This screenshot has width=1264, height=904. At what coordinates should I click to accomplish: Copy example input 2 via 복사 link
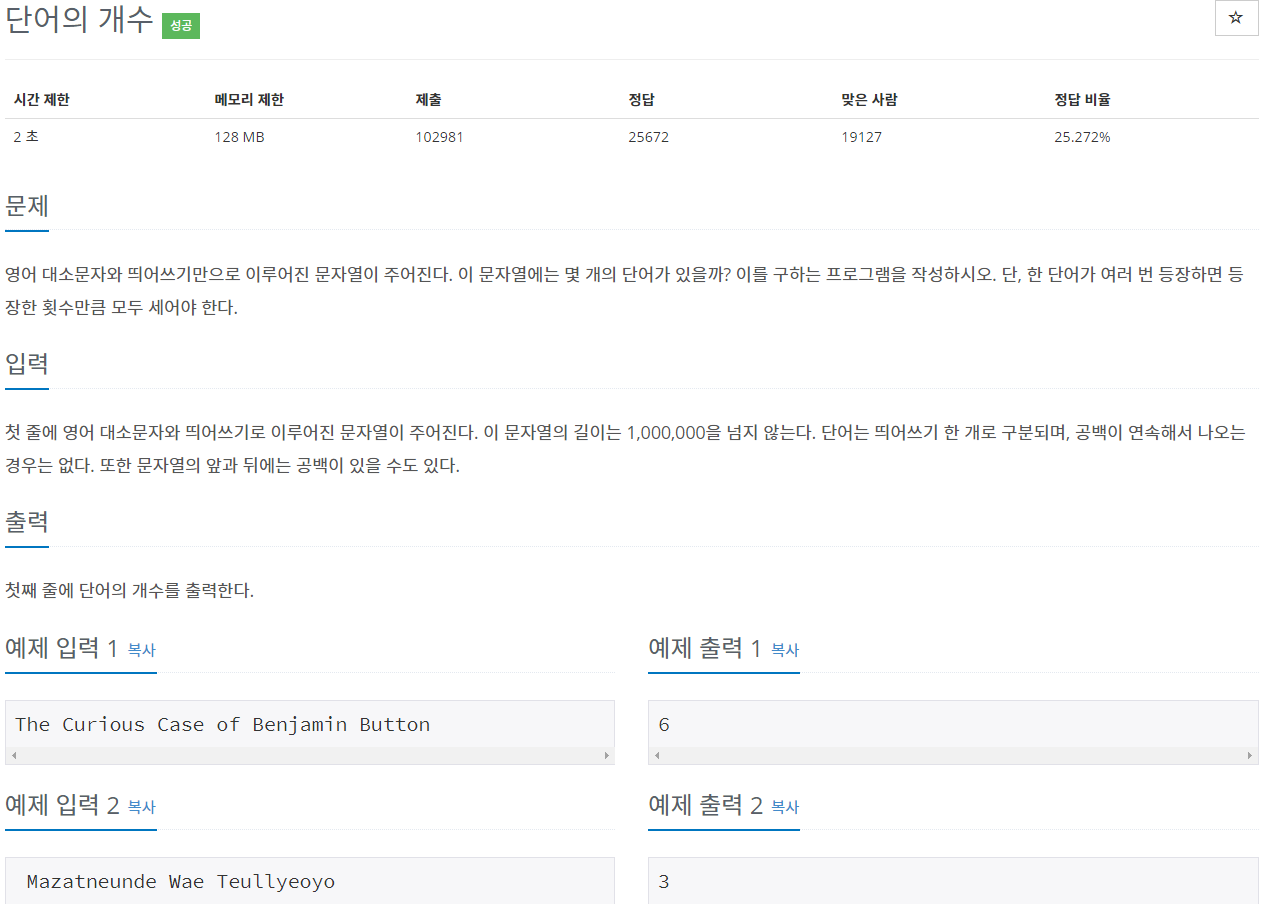pyautogui.click(x=142, y=807)
